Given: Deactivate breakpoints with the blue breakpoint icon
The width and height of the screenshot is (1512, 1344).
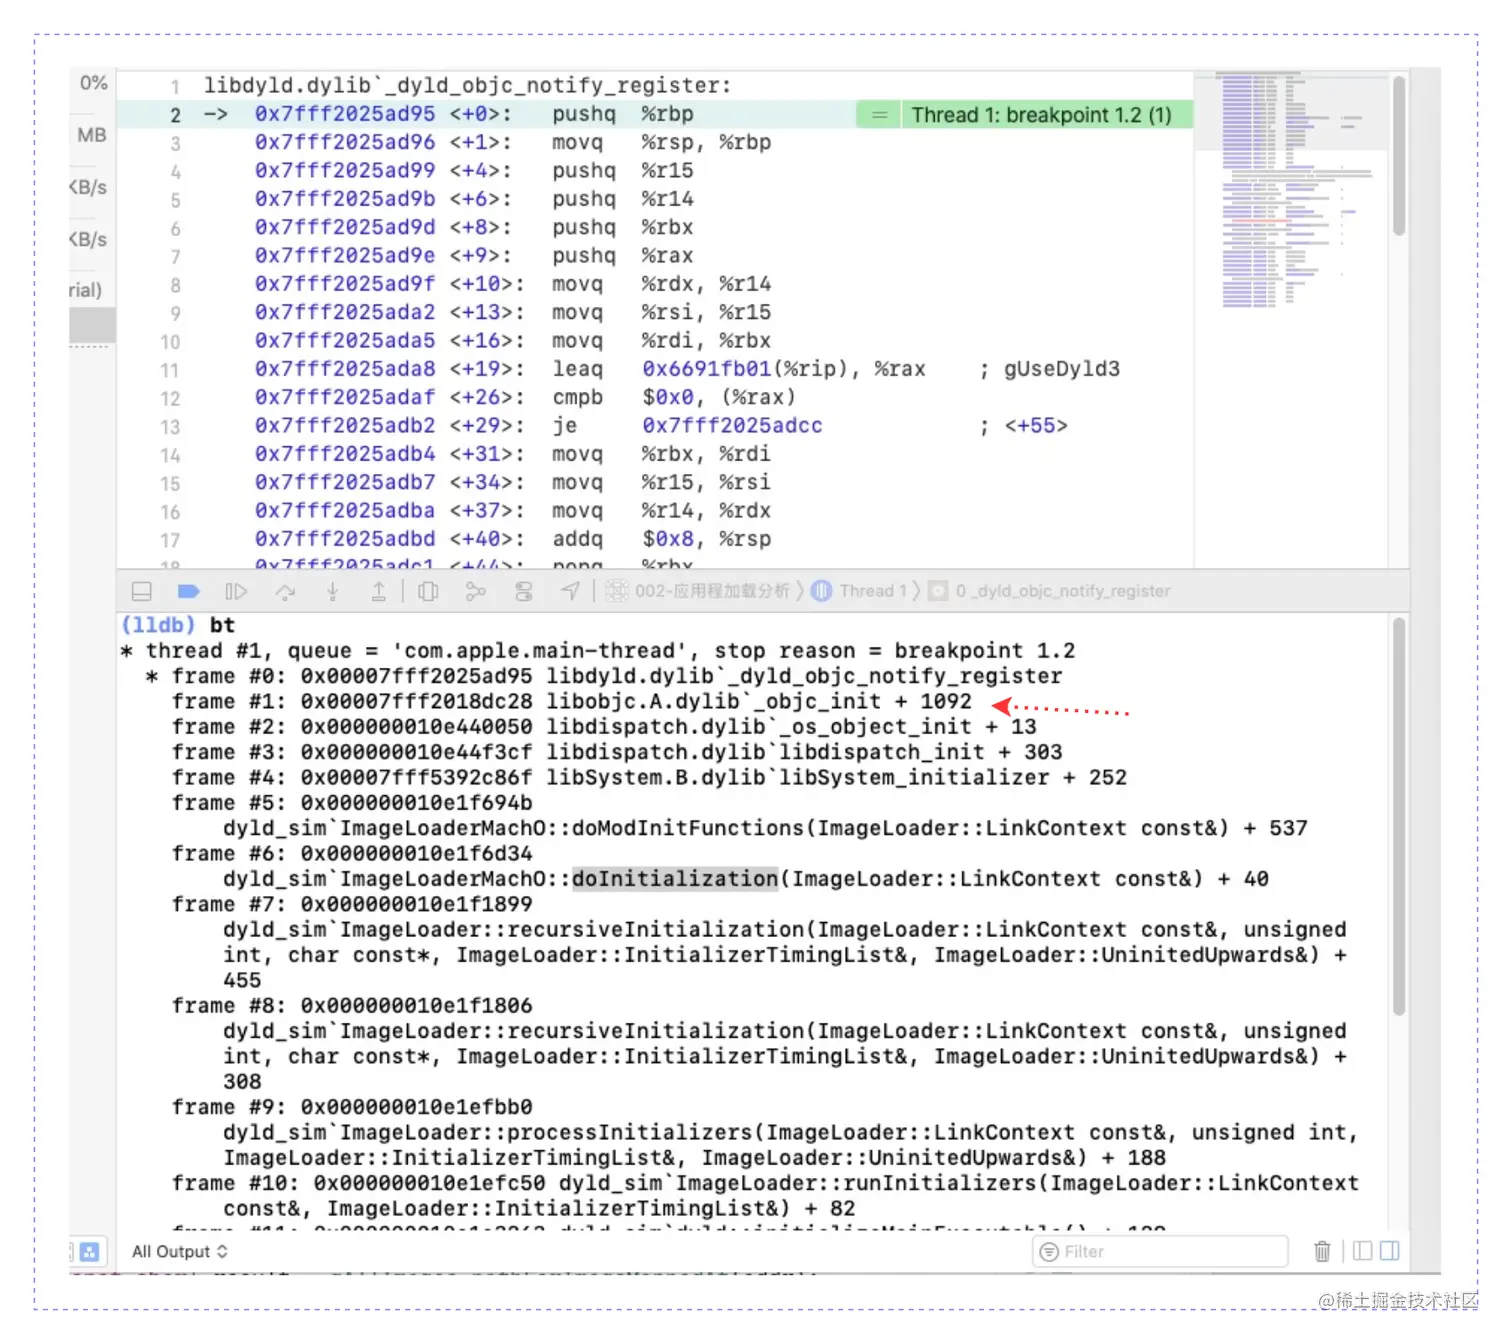Looking at the screenshot, I should (189, 591).
